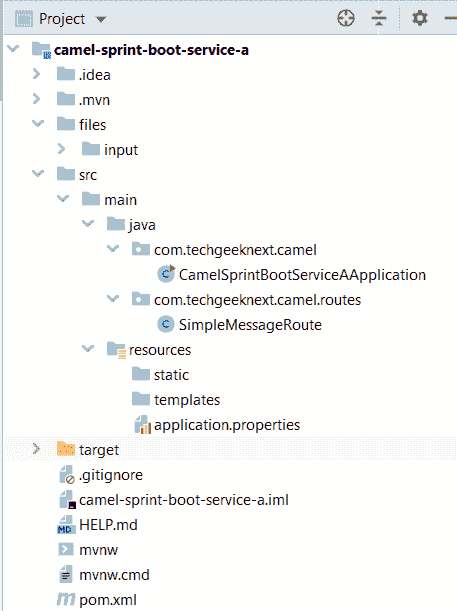The image size is (457, 611).
Task: Select the templates folder
Action: coord(187,400)
